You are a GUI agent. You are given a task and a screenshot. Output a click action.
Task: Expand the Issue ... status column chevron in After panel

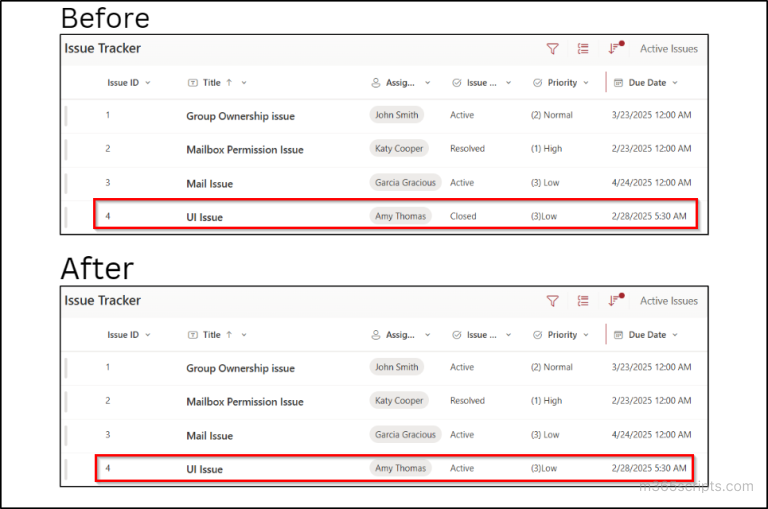coord(508,335)
